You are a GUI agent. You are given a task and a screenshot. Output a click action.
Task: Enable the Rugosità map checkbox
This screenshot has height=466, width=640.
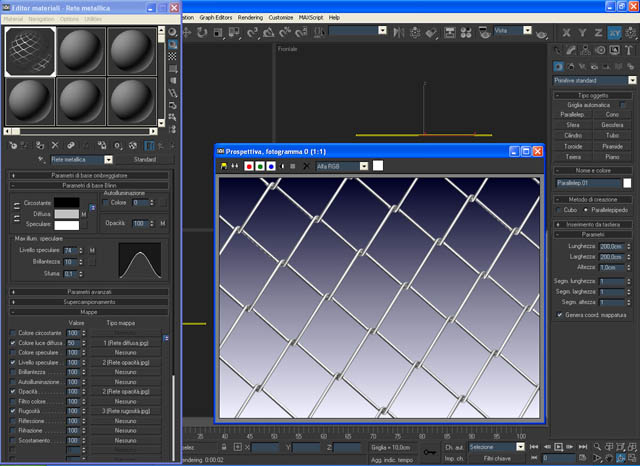[x=12, y=411]
